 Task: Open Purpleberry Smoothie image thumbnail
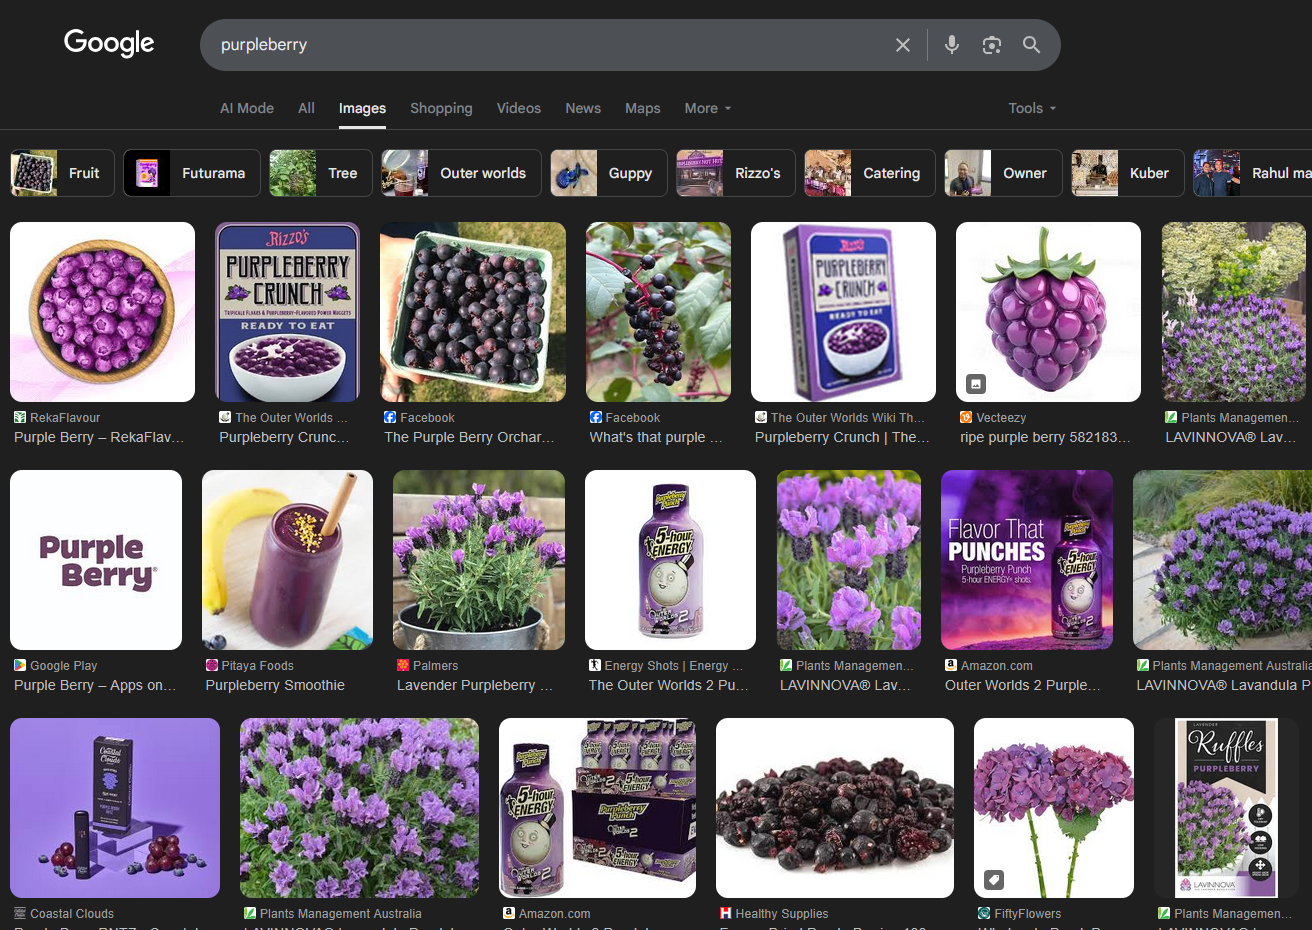pos(287,560)
